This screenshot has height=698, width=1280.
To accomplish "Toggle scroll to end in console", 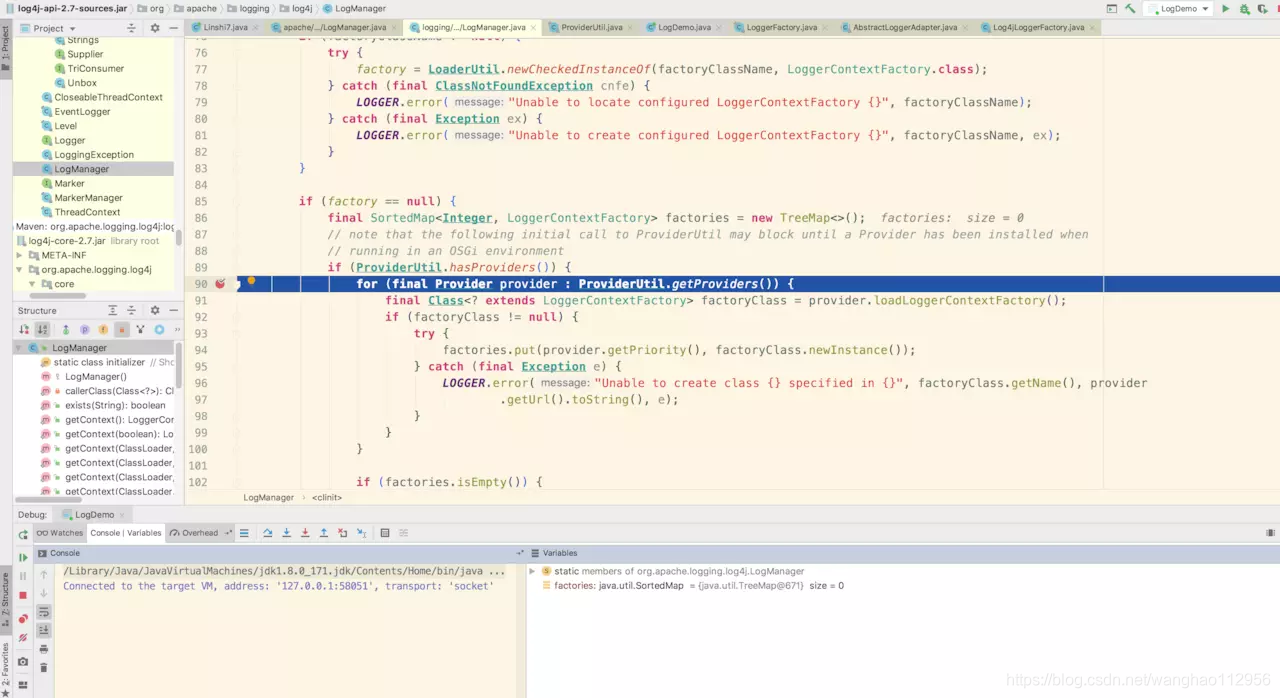I will 44,630.
